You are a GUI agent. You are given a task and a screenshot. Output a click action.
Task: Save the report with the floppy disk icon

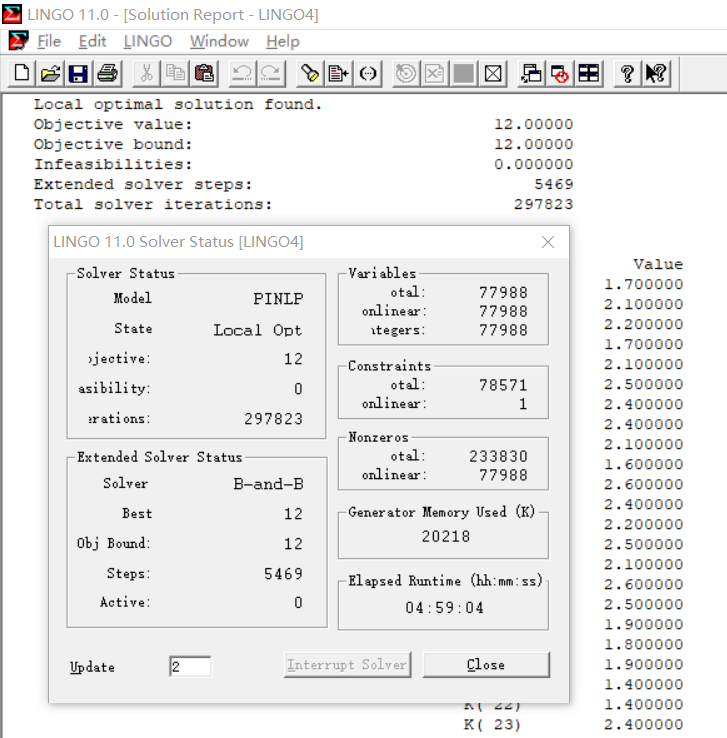[x=79, y=73]
